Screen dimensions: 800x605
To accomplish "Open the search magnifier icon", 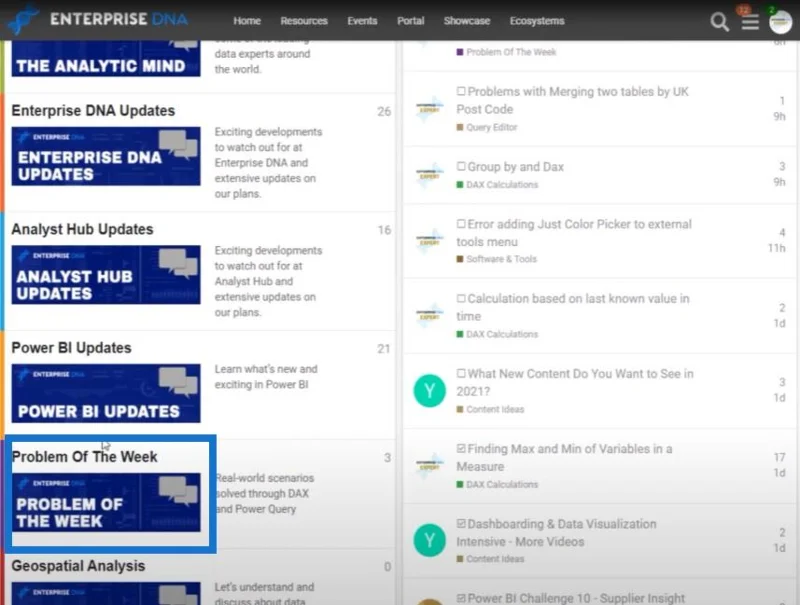I will pyautogui.click(x=719, y=22).
